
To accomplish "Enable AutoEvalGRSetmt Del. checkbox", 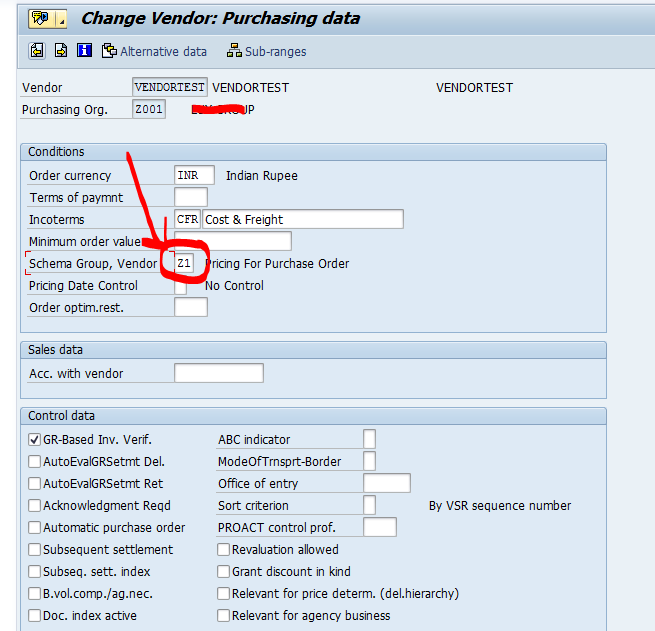I will 35,461.
